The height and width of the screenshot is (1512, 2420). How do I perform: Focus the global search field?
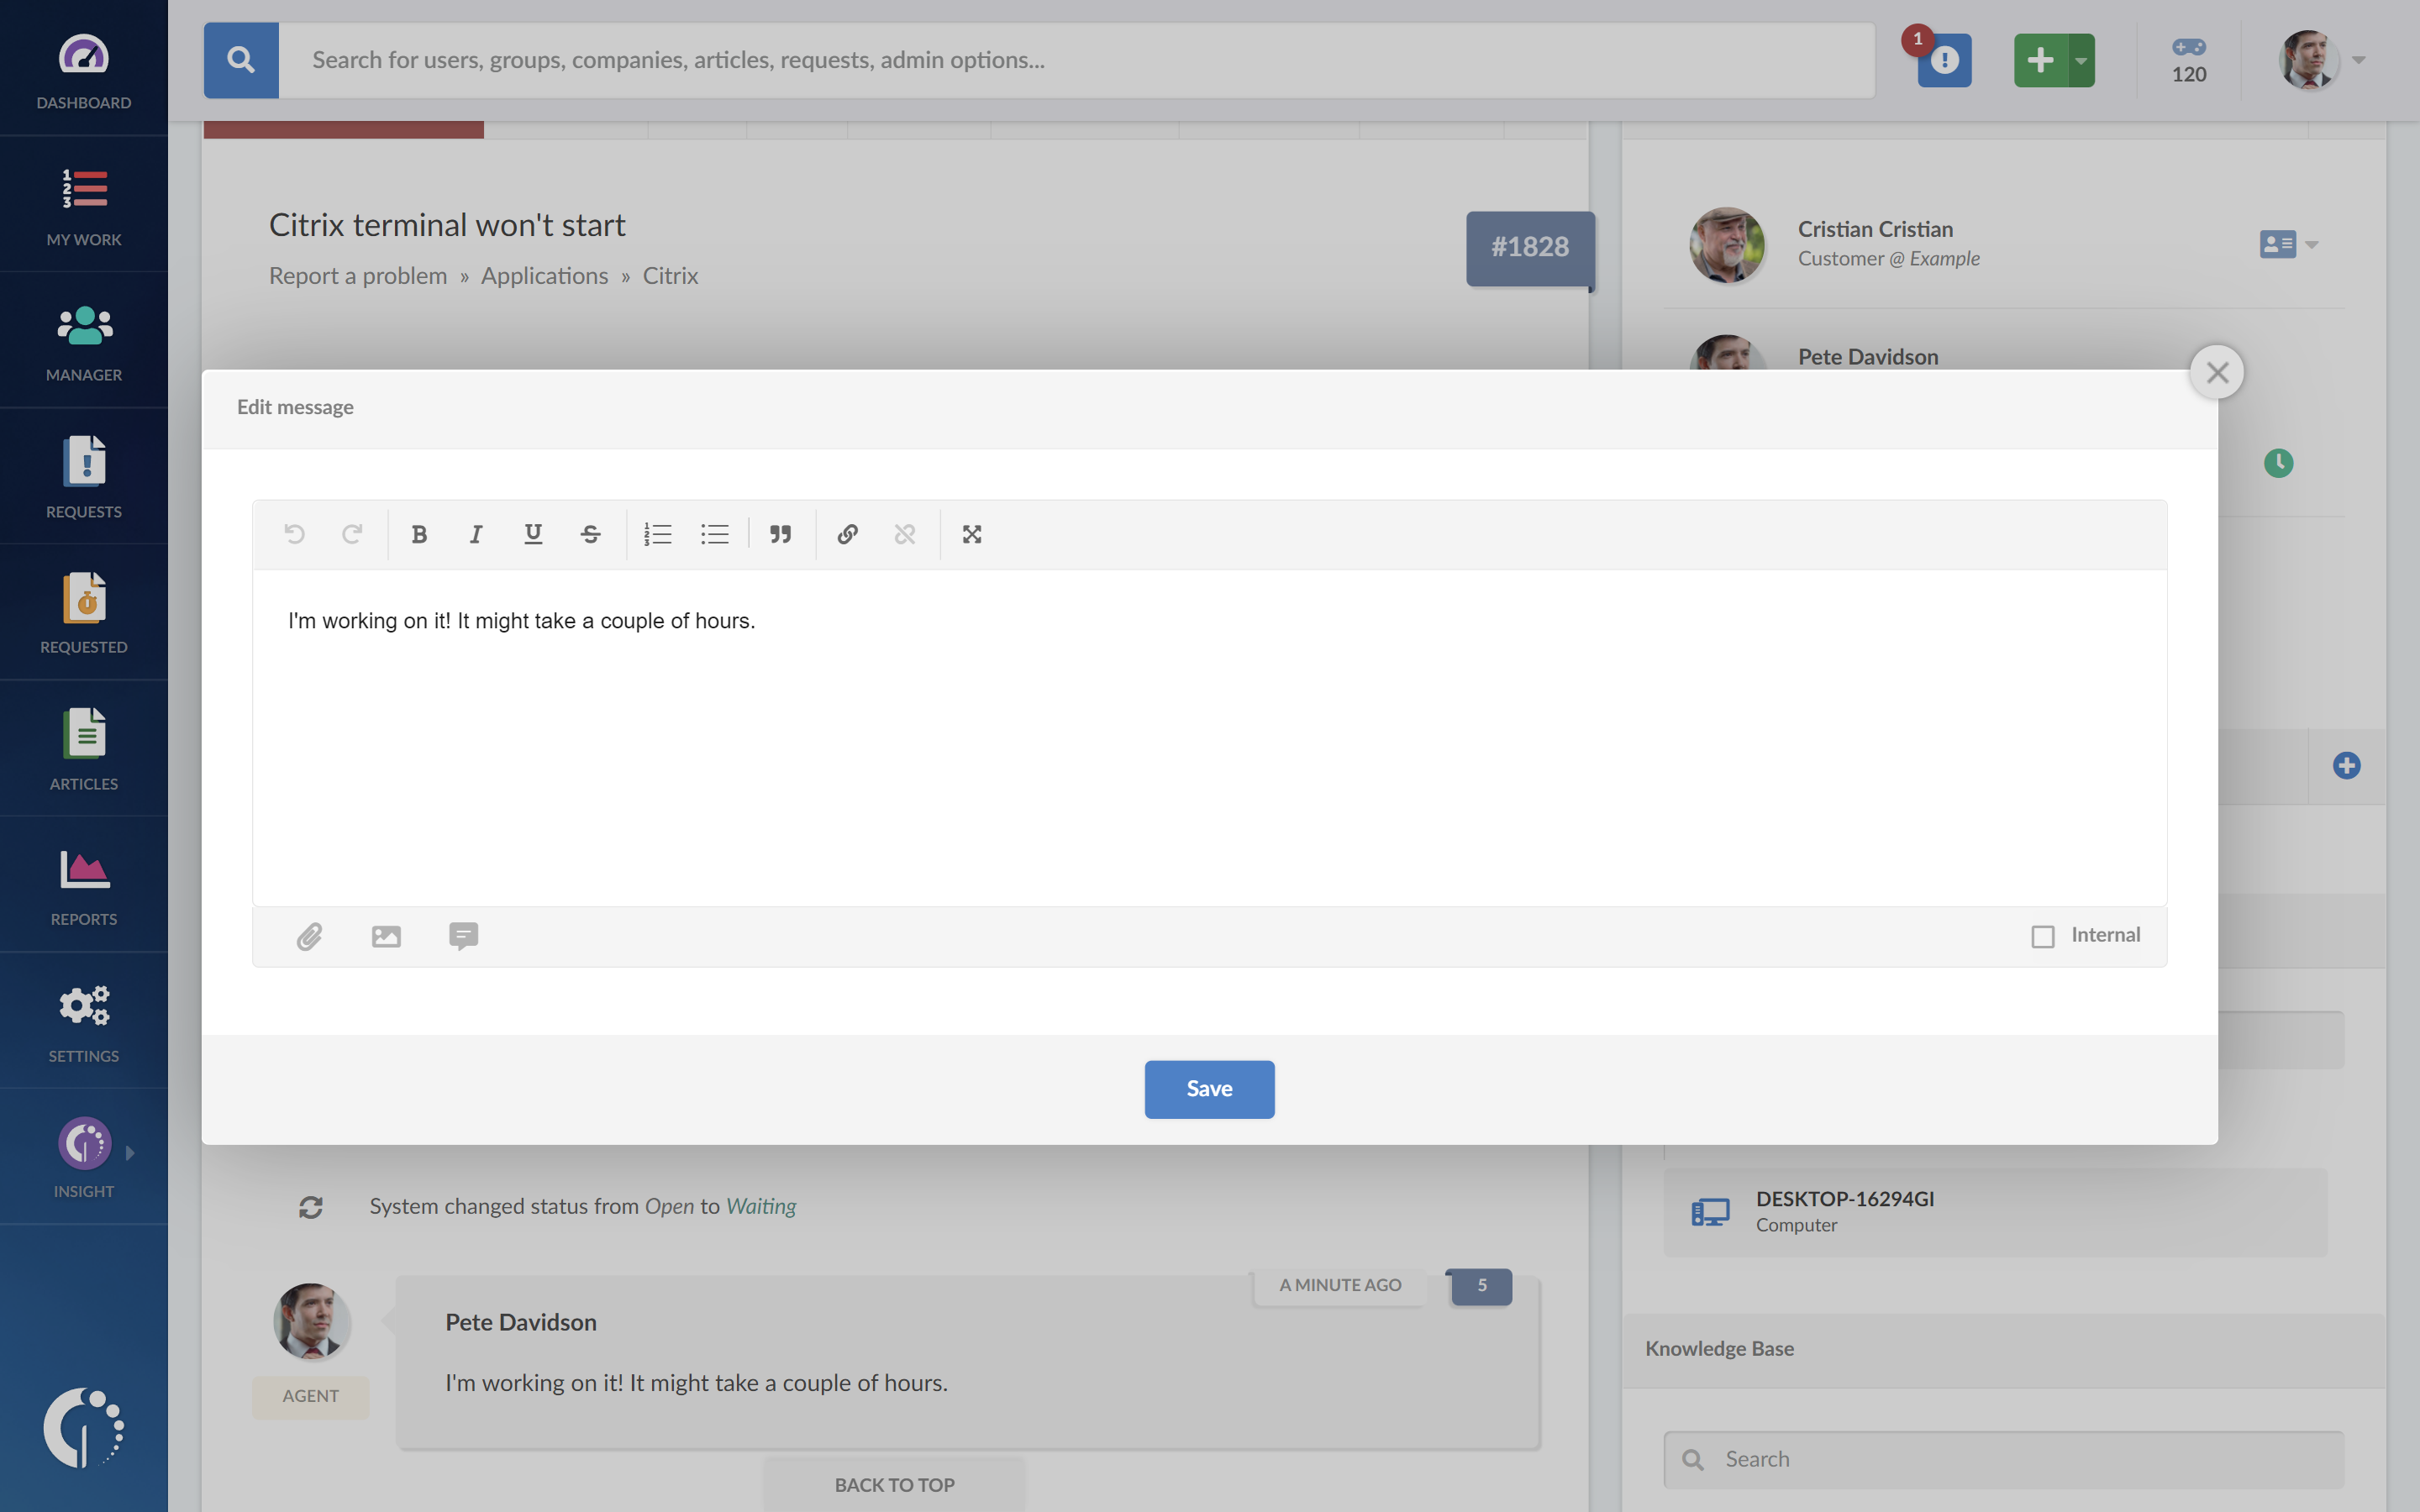pos(1077,60)
